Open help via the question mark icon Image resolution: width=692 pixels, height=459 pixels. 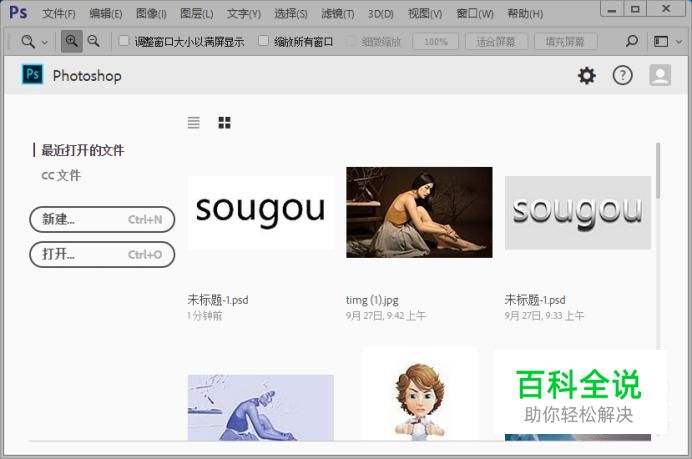tap(622, 76)
